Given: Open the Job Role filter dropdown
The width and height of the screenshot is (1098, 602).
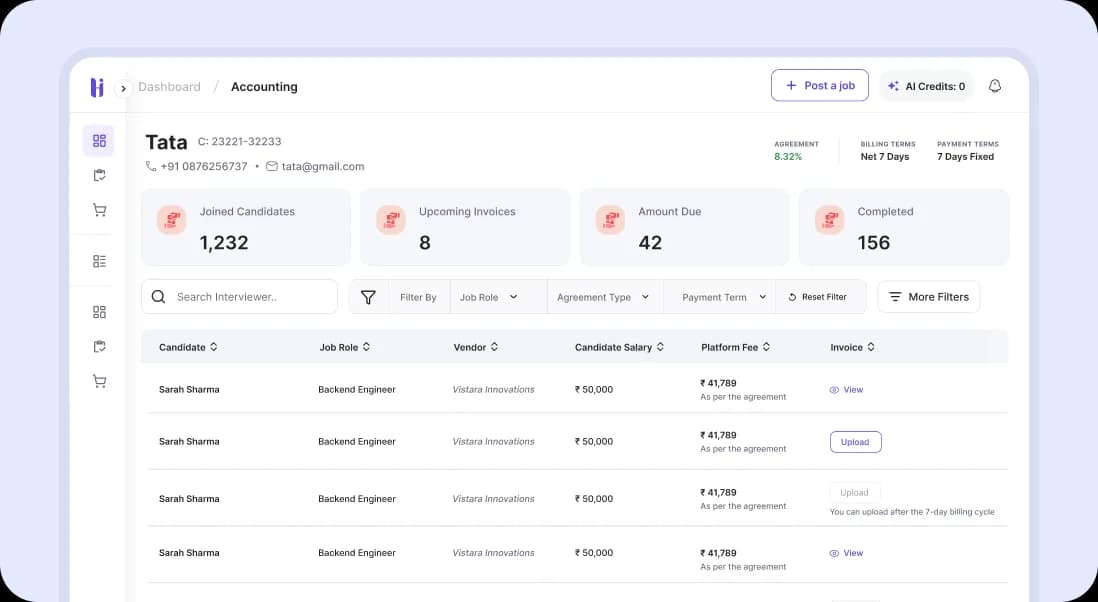Looking at the screenshot, I should pyautogui.click(x=489, y=297).
